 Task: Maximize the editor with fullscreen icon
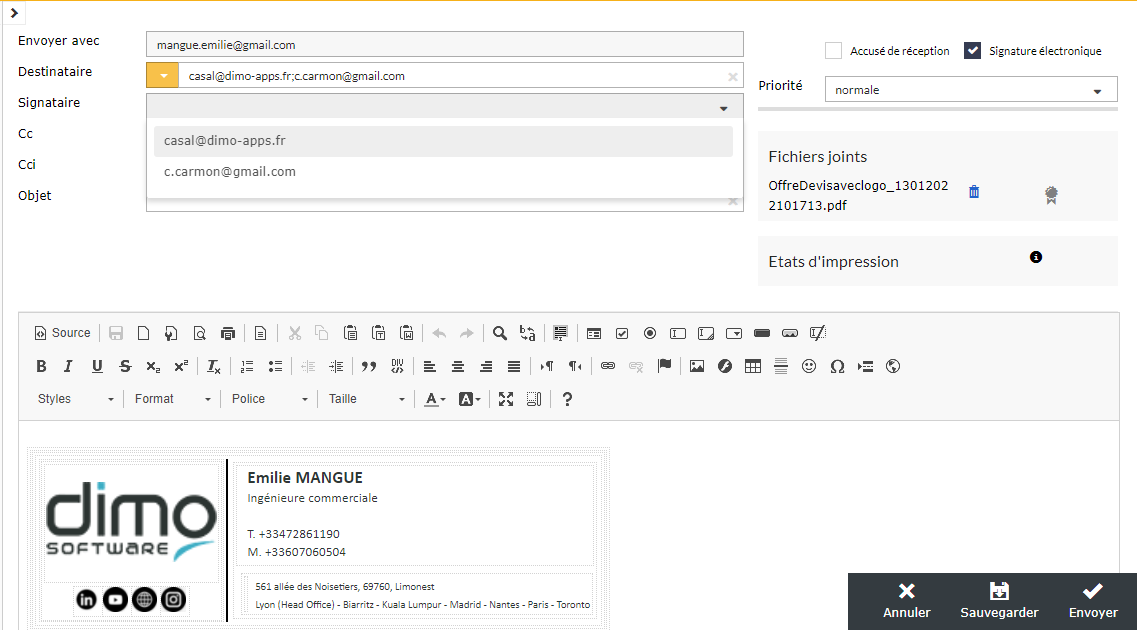[506, 399]
